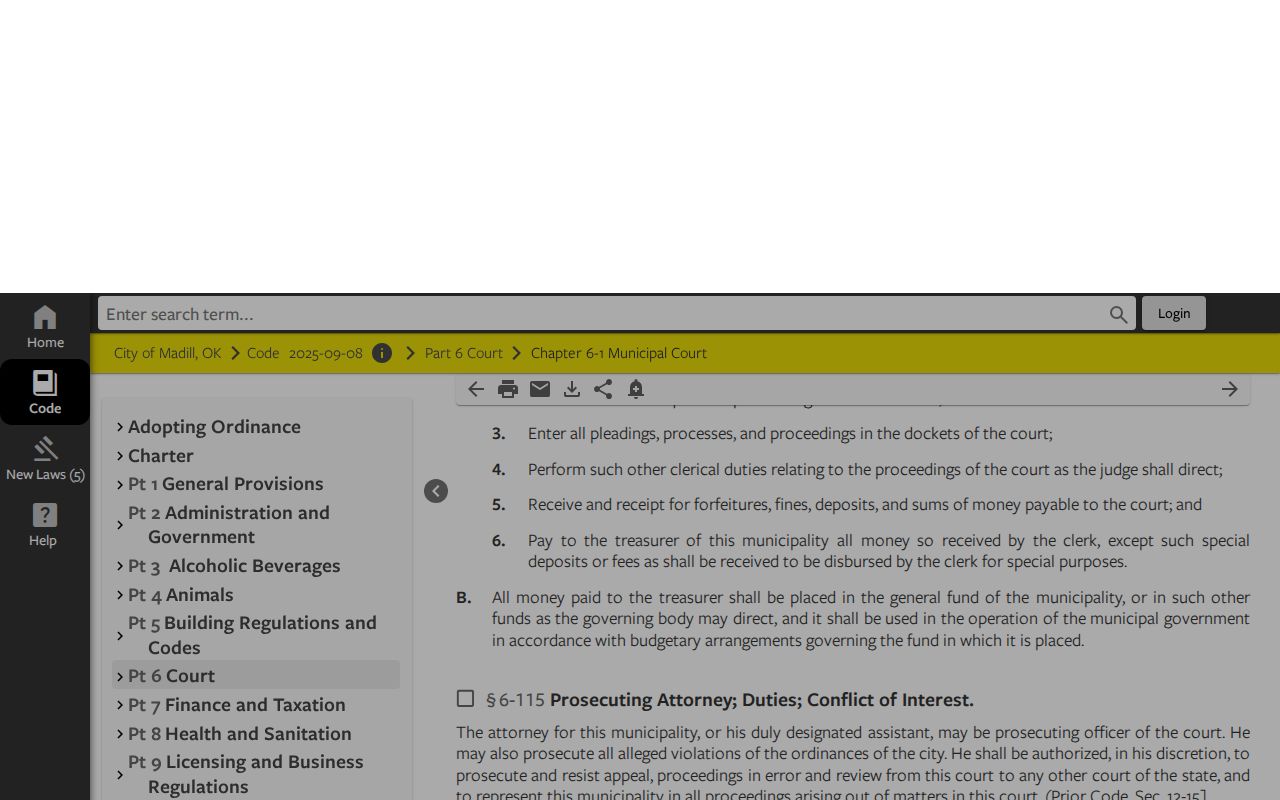
Task: Share this chapter
Action: coord(603,389)
